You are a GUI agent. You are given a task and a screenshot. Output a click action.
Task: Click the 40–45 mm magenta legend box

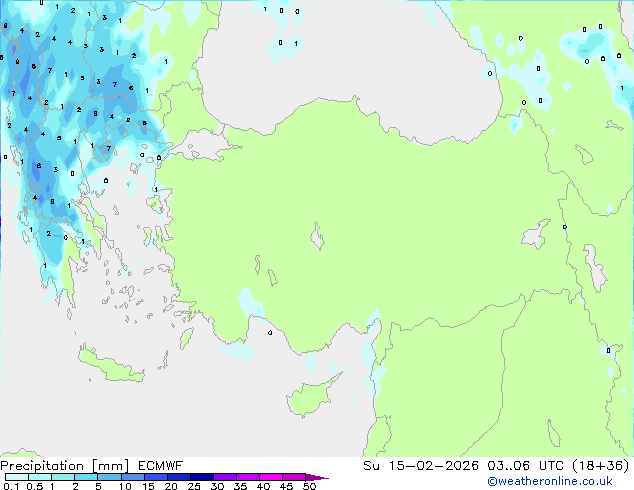tap(271, 477)
